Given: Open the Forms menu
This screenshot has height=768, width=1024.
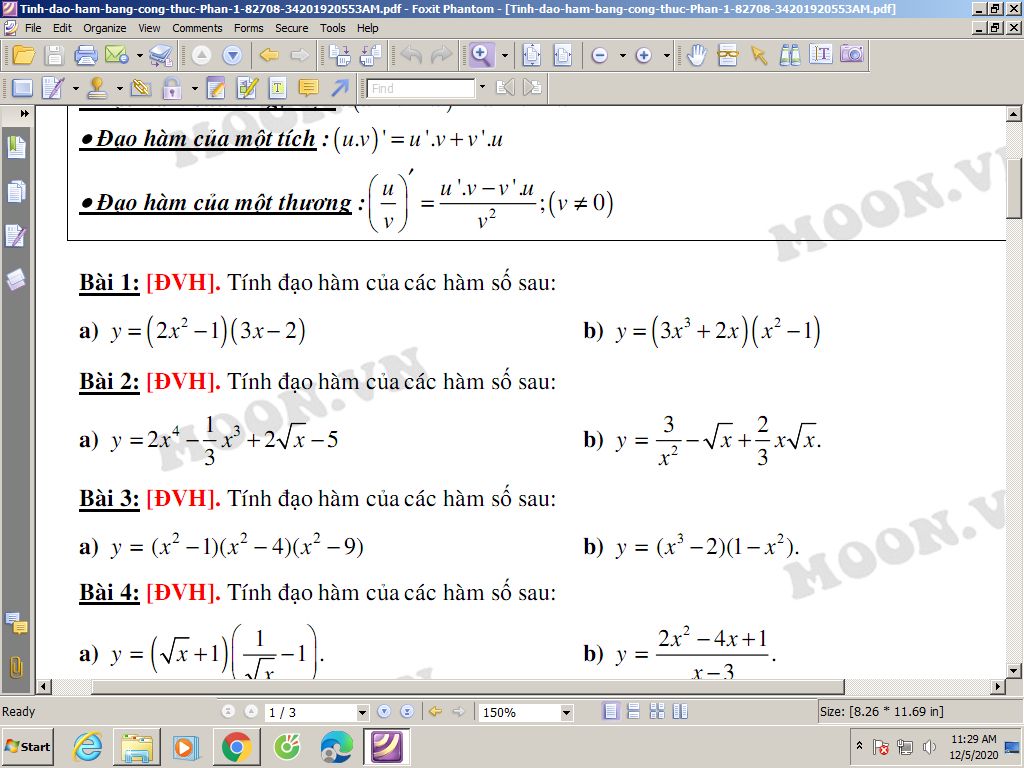Looking at the screenshot, I should click(x=248, y=28).
